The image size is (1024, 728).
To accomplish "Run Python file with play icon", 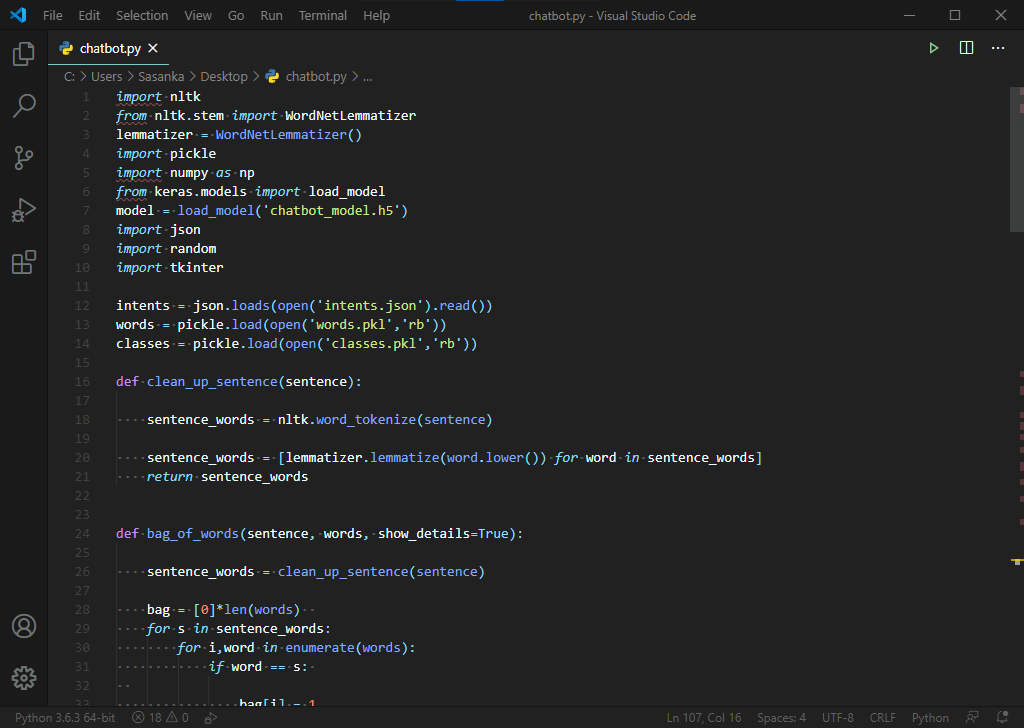I will point(933,48).
